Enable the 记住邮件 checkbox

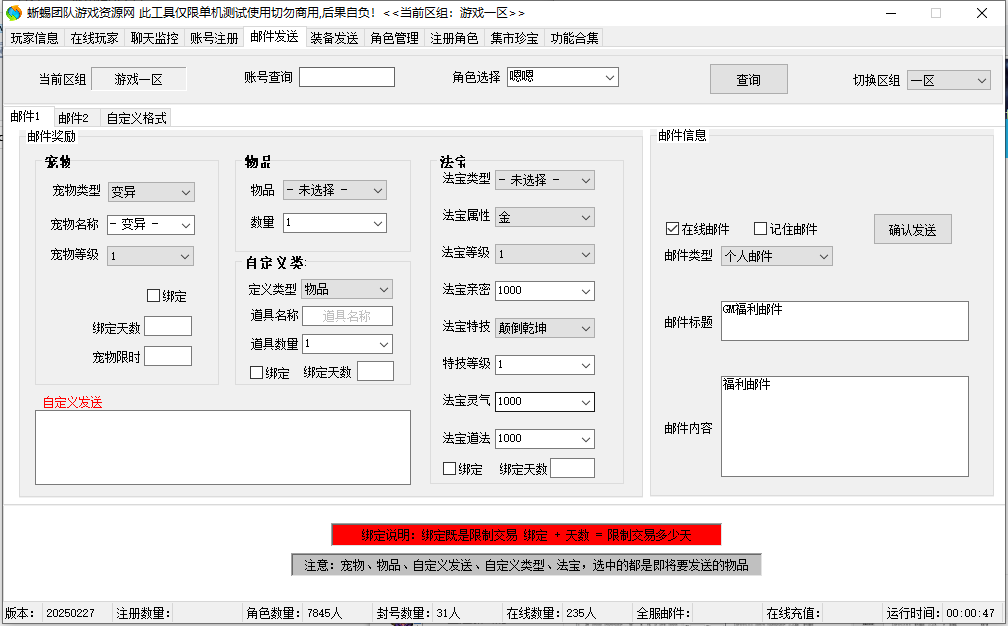[x=760, y=229]
